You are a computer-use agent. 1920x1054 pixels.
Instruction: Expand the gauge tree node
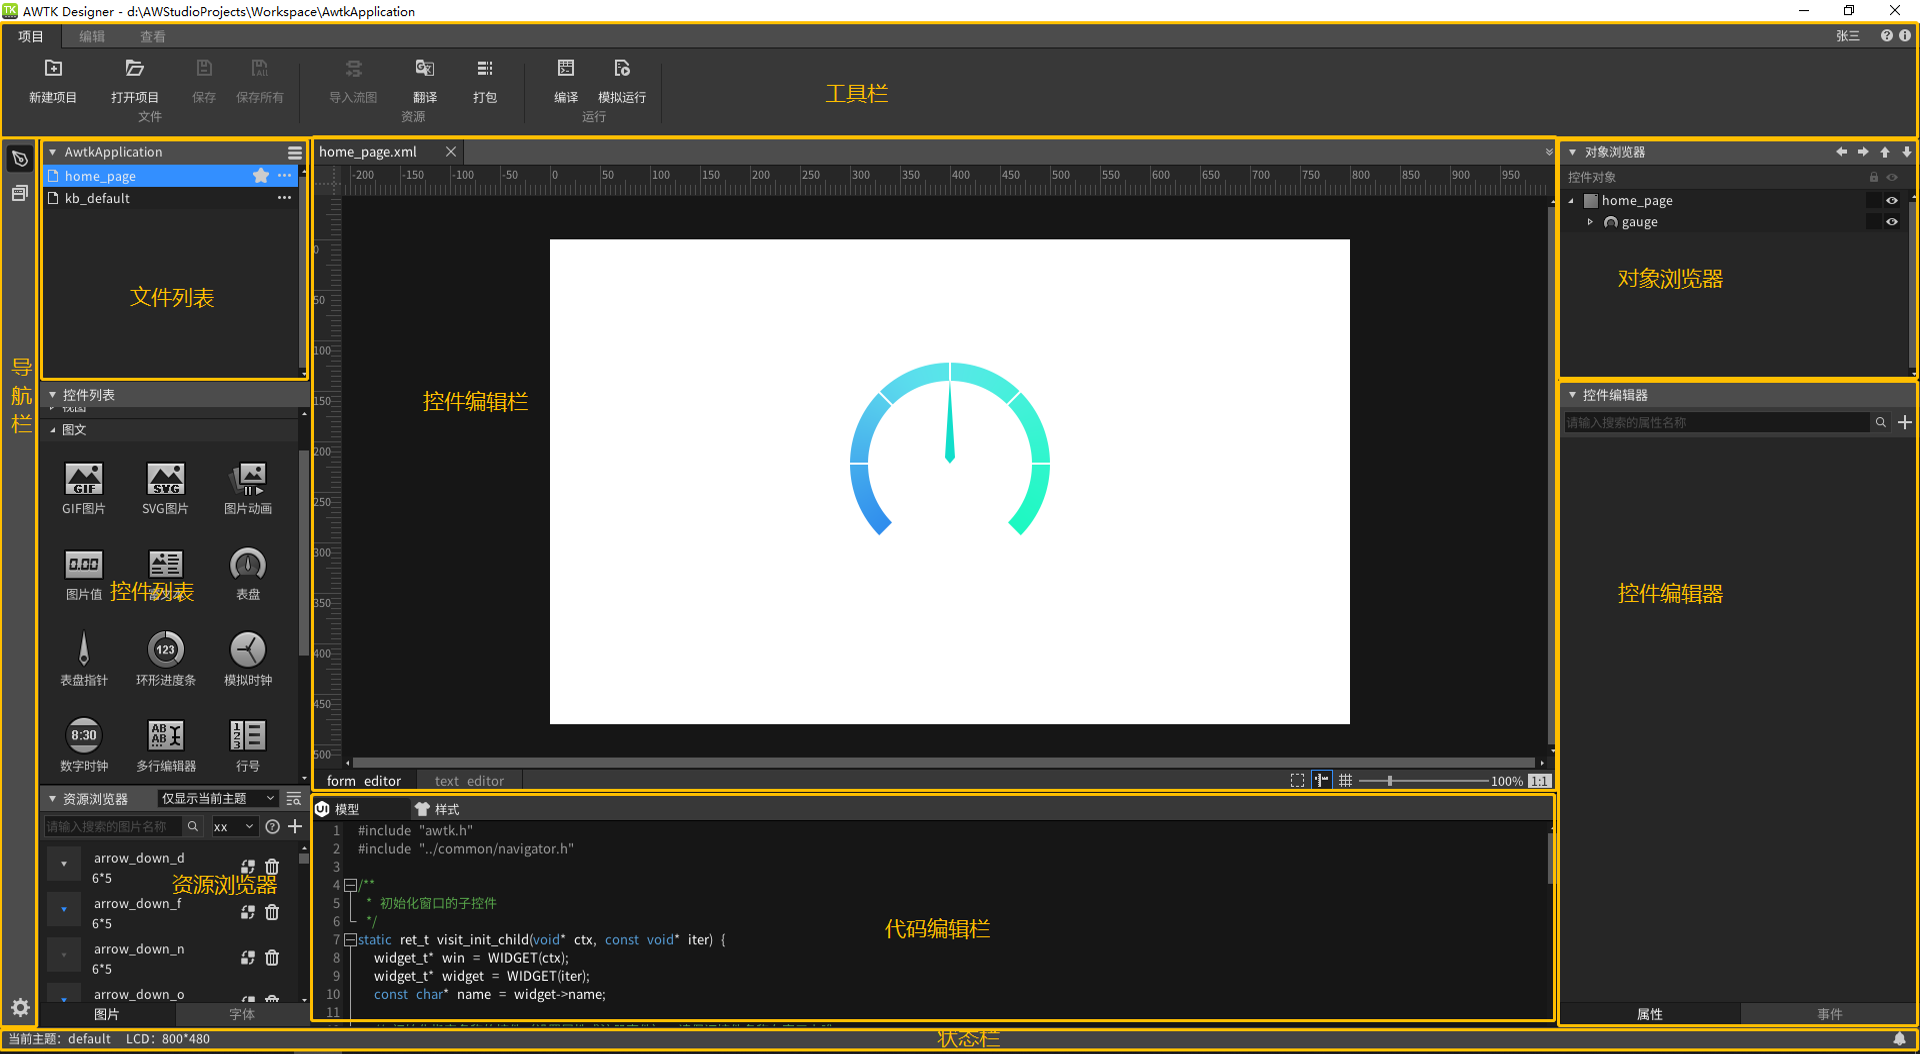pos(1591,222)
